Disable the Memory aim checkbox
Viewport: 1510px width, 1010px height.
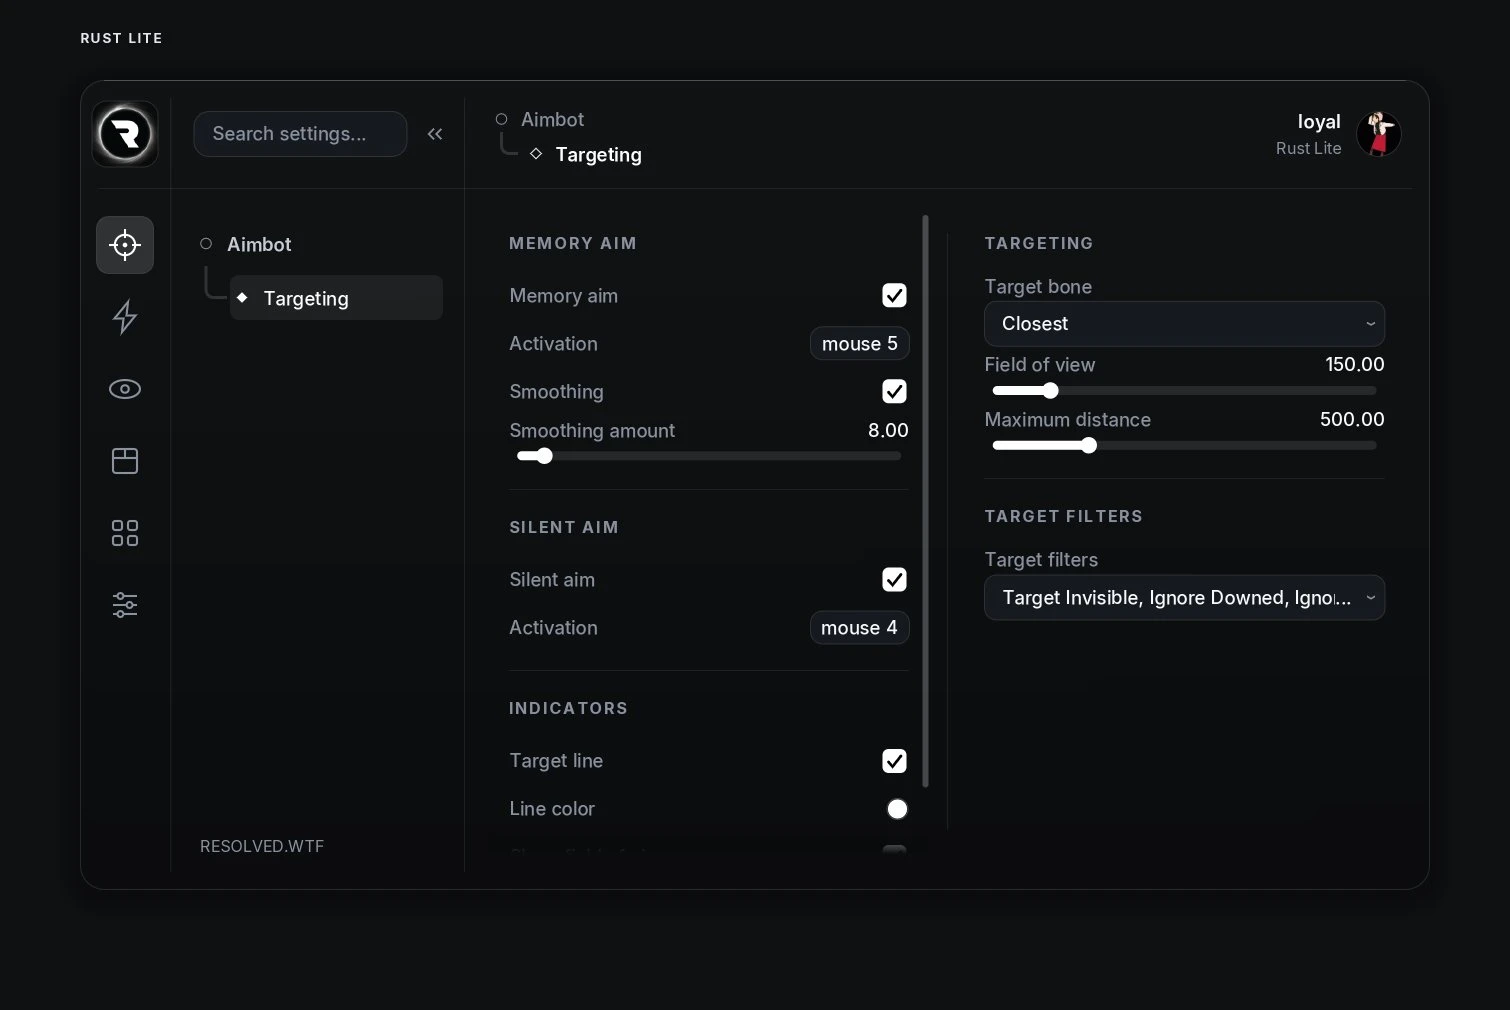894,295
